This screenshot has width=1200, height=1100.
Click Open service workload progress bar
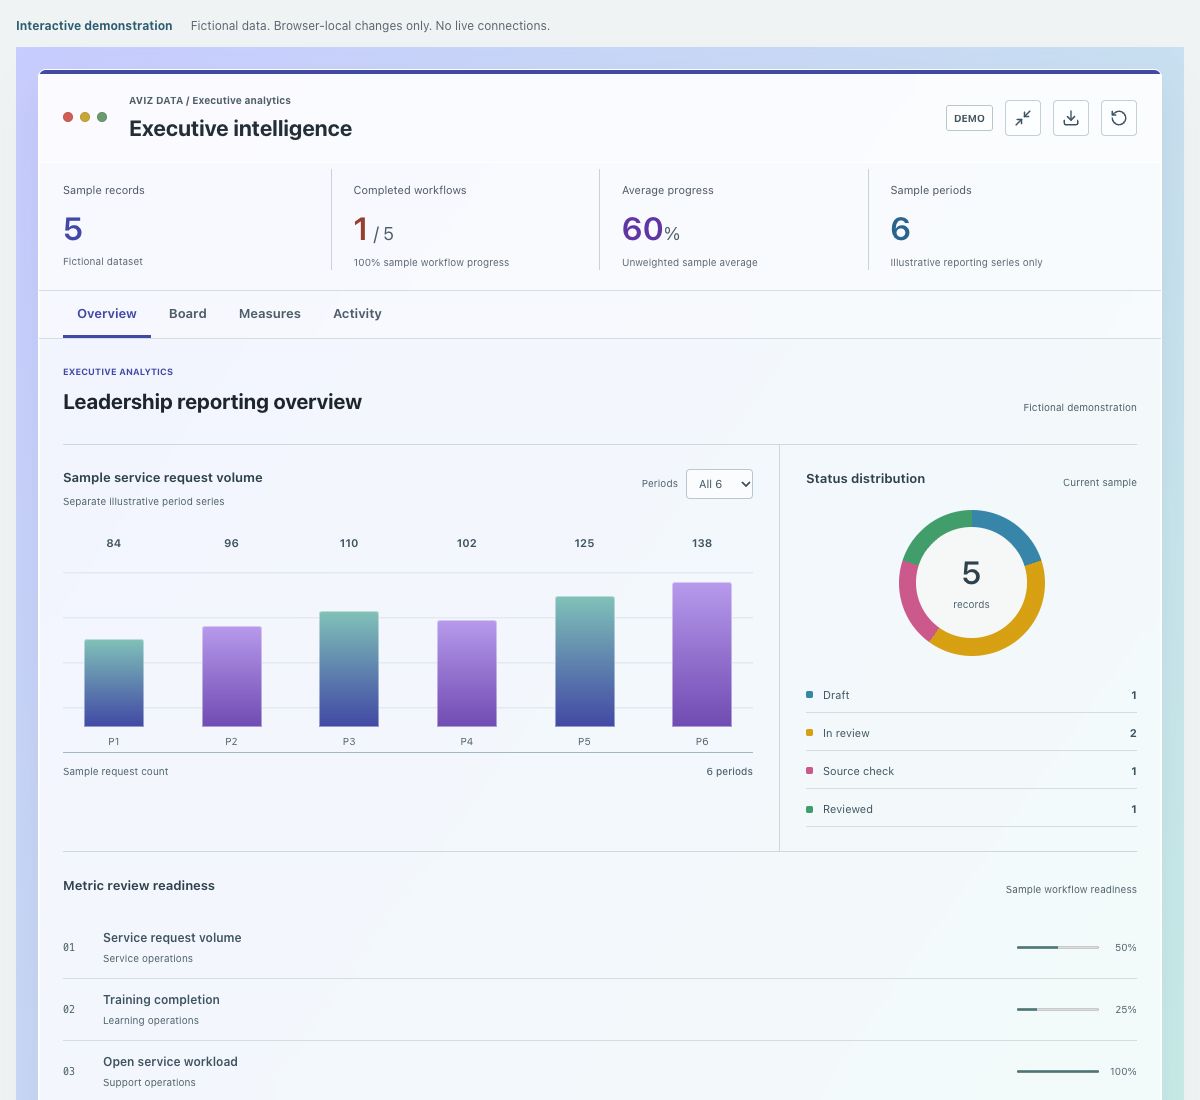tap(1058, 1071)
